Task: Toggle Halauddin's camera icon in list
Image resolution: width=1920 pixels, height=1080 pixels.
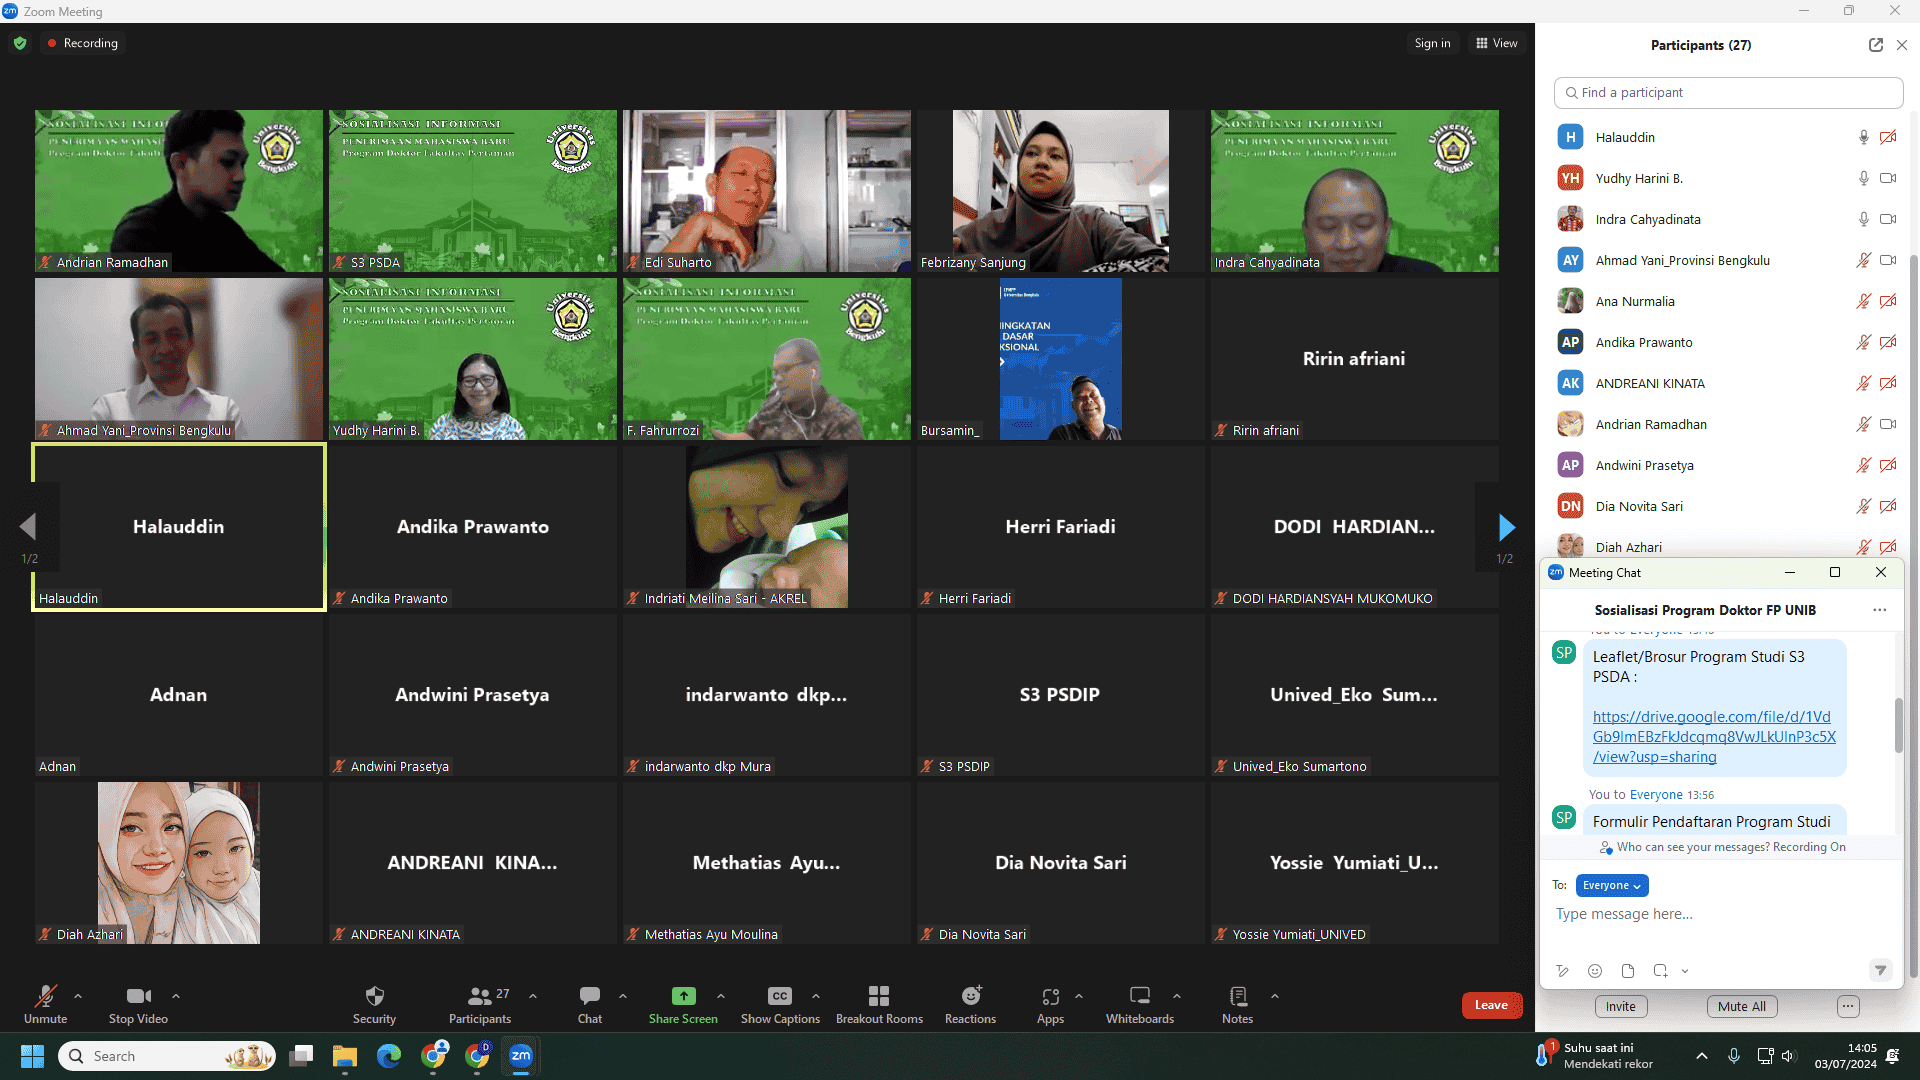Action: click(1888, 137)
